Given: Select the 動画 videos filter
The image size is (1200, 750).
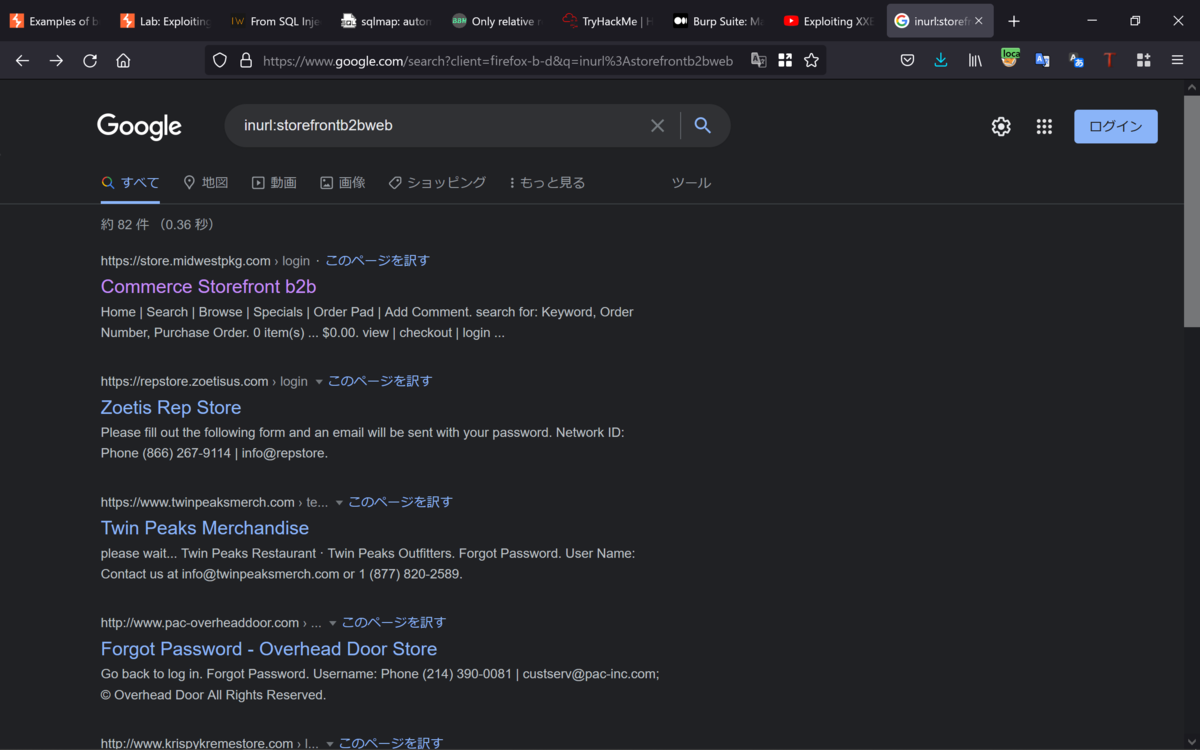Looking at the screenshot, I should point(274,183).
